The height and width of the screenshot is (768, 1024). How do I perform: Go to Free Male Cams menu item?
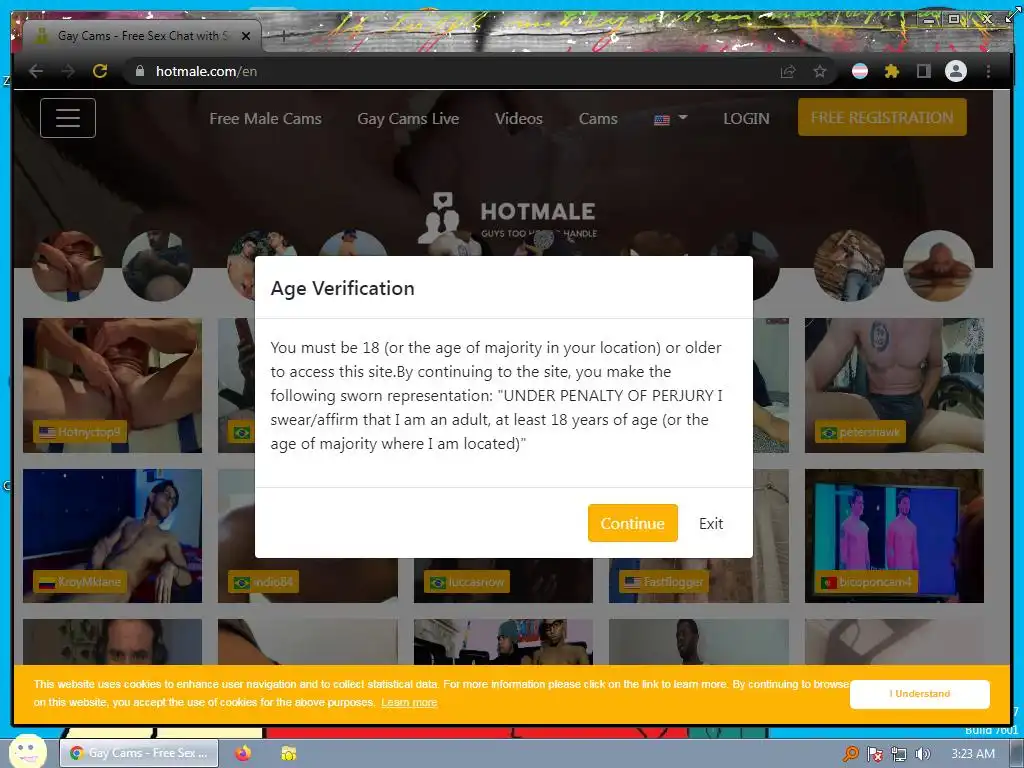(265, 119)
